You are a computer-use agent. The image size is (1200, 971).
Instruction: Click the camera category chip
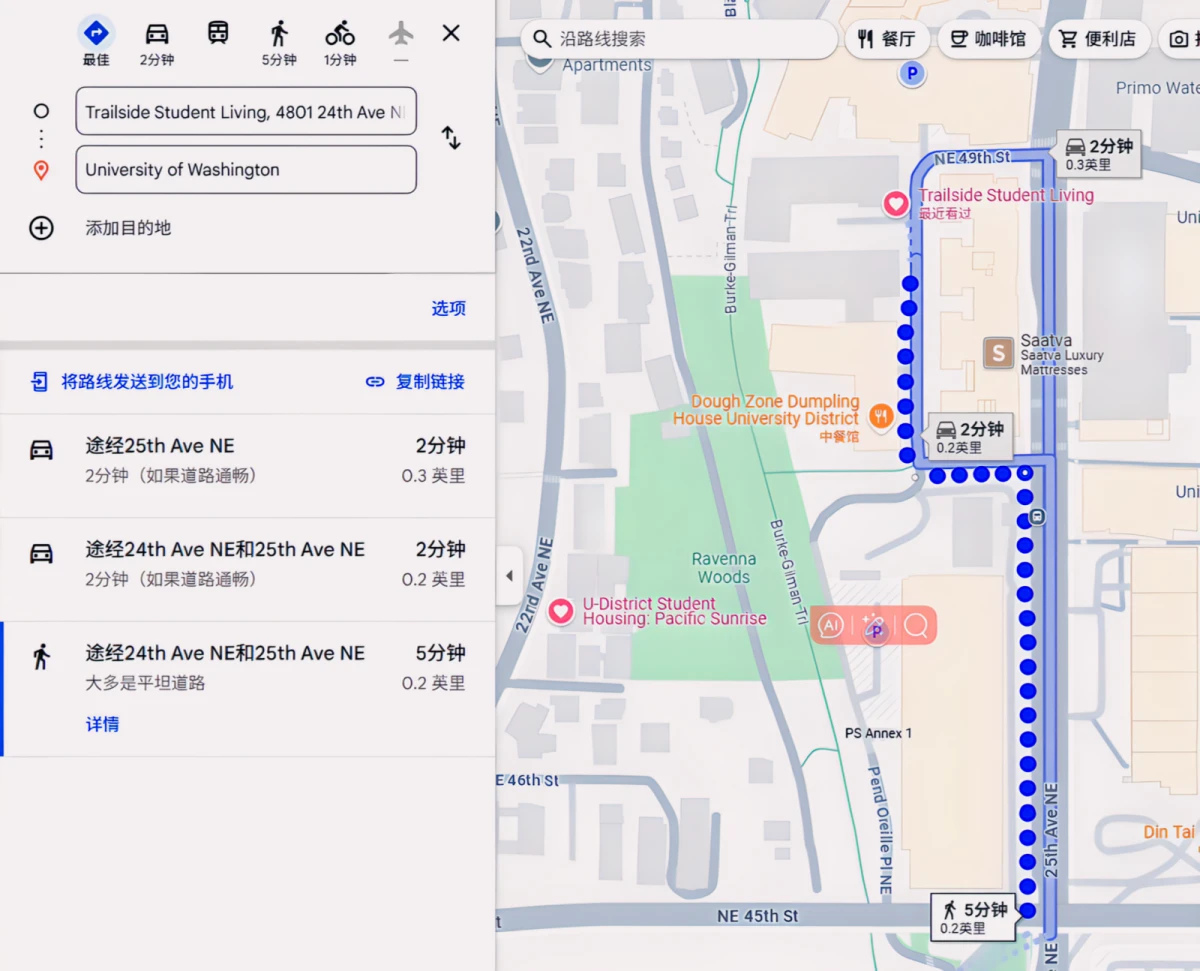pos(1179,39)
